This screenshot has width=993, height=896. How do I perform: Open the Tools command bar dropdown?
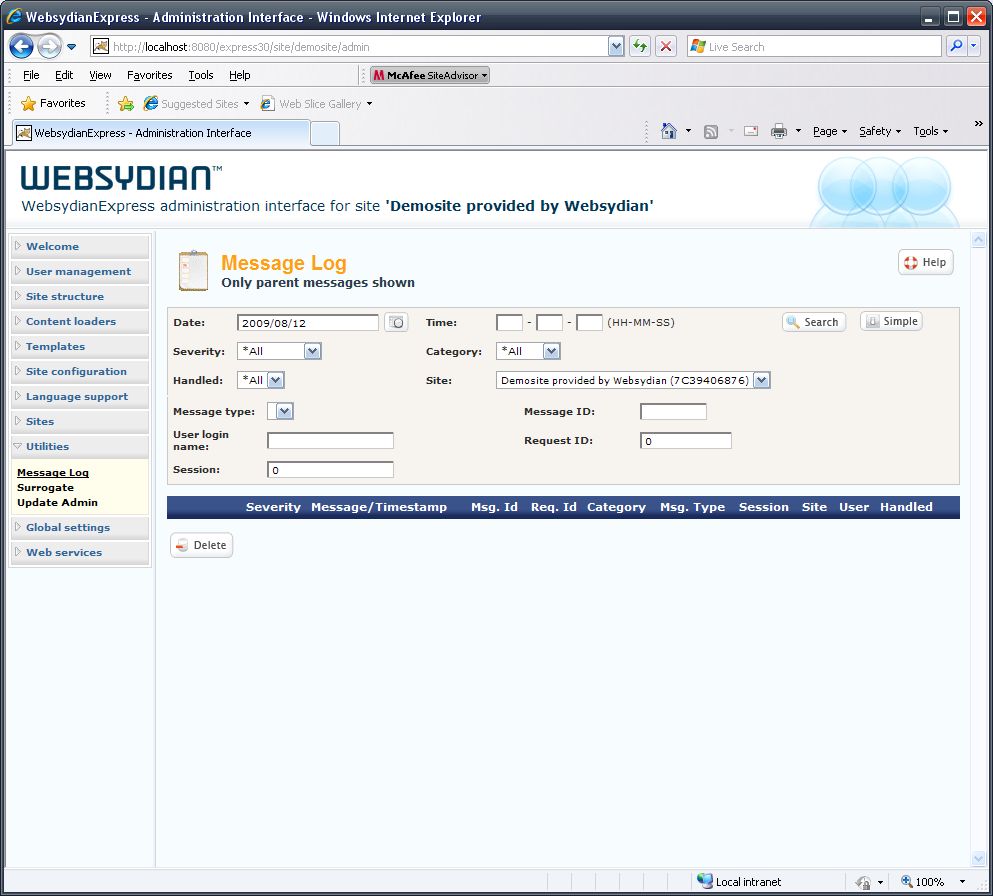point(930,131)
